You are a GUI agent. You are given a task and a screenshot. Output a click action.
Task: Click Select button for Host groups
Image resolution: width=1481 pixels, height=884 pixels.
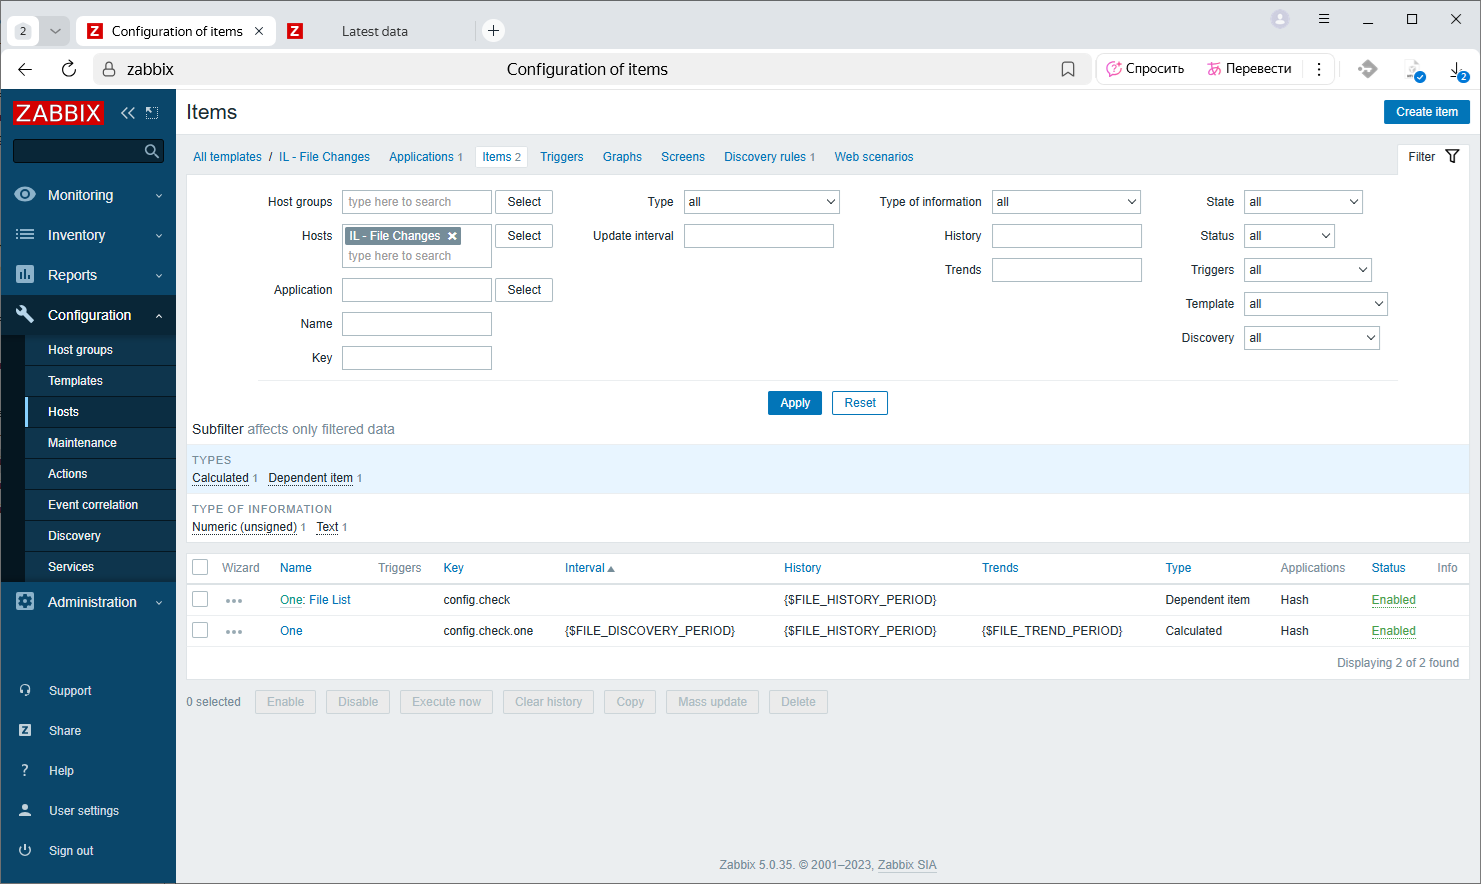pyautogui.click(x=524, y=202)
